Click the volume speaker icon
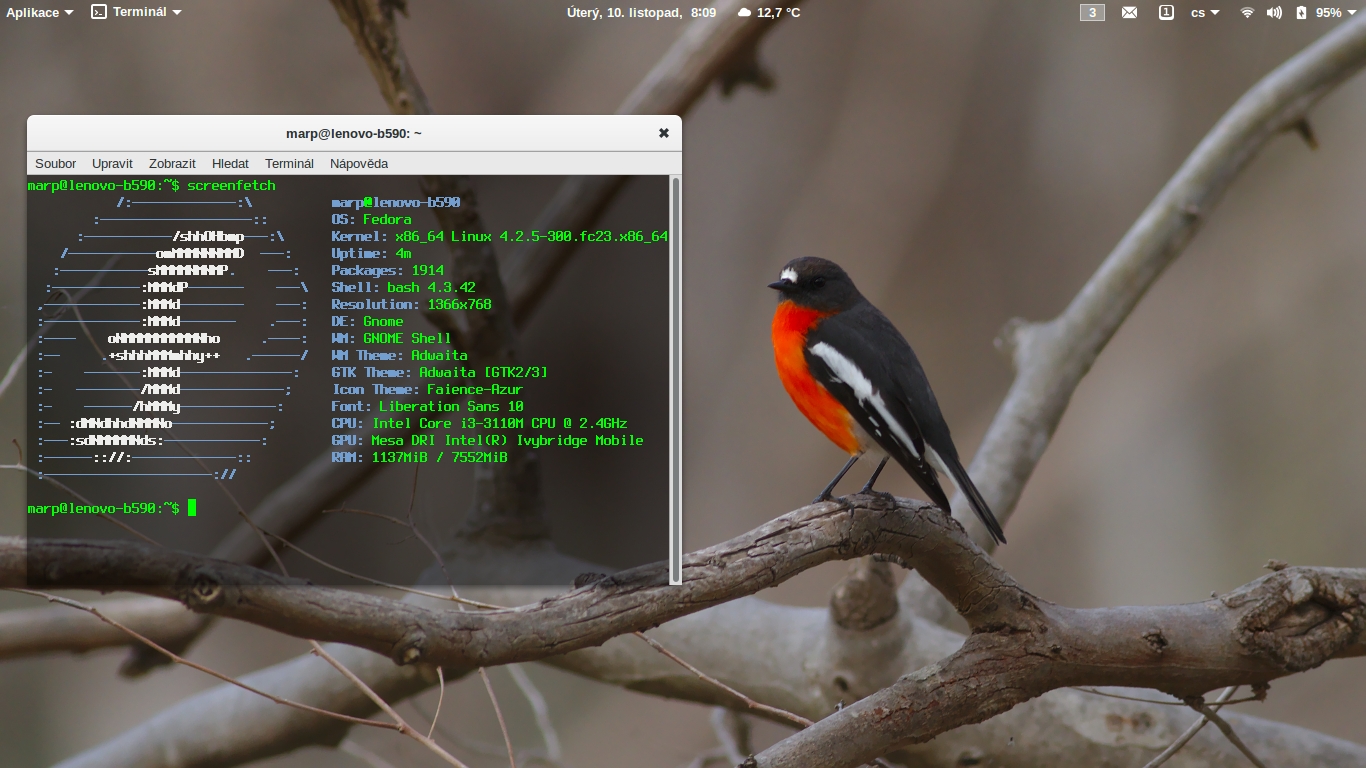Image resolution: width=1366 pixels, height=768 pixels. coord(1274,13)
